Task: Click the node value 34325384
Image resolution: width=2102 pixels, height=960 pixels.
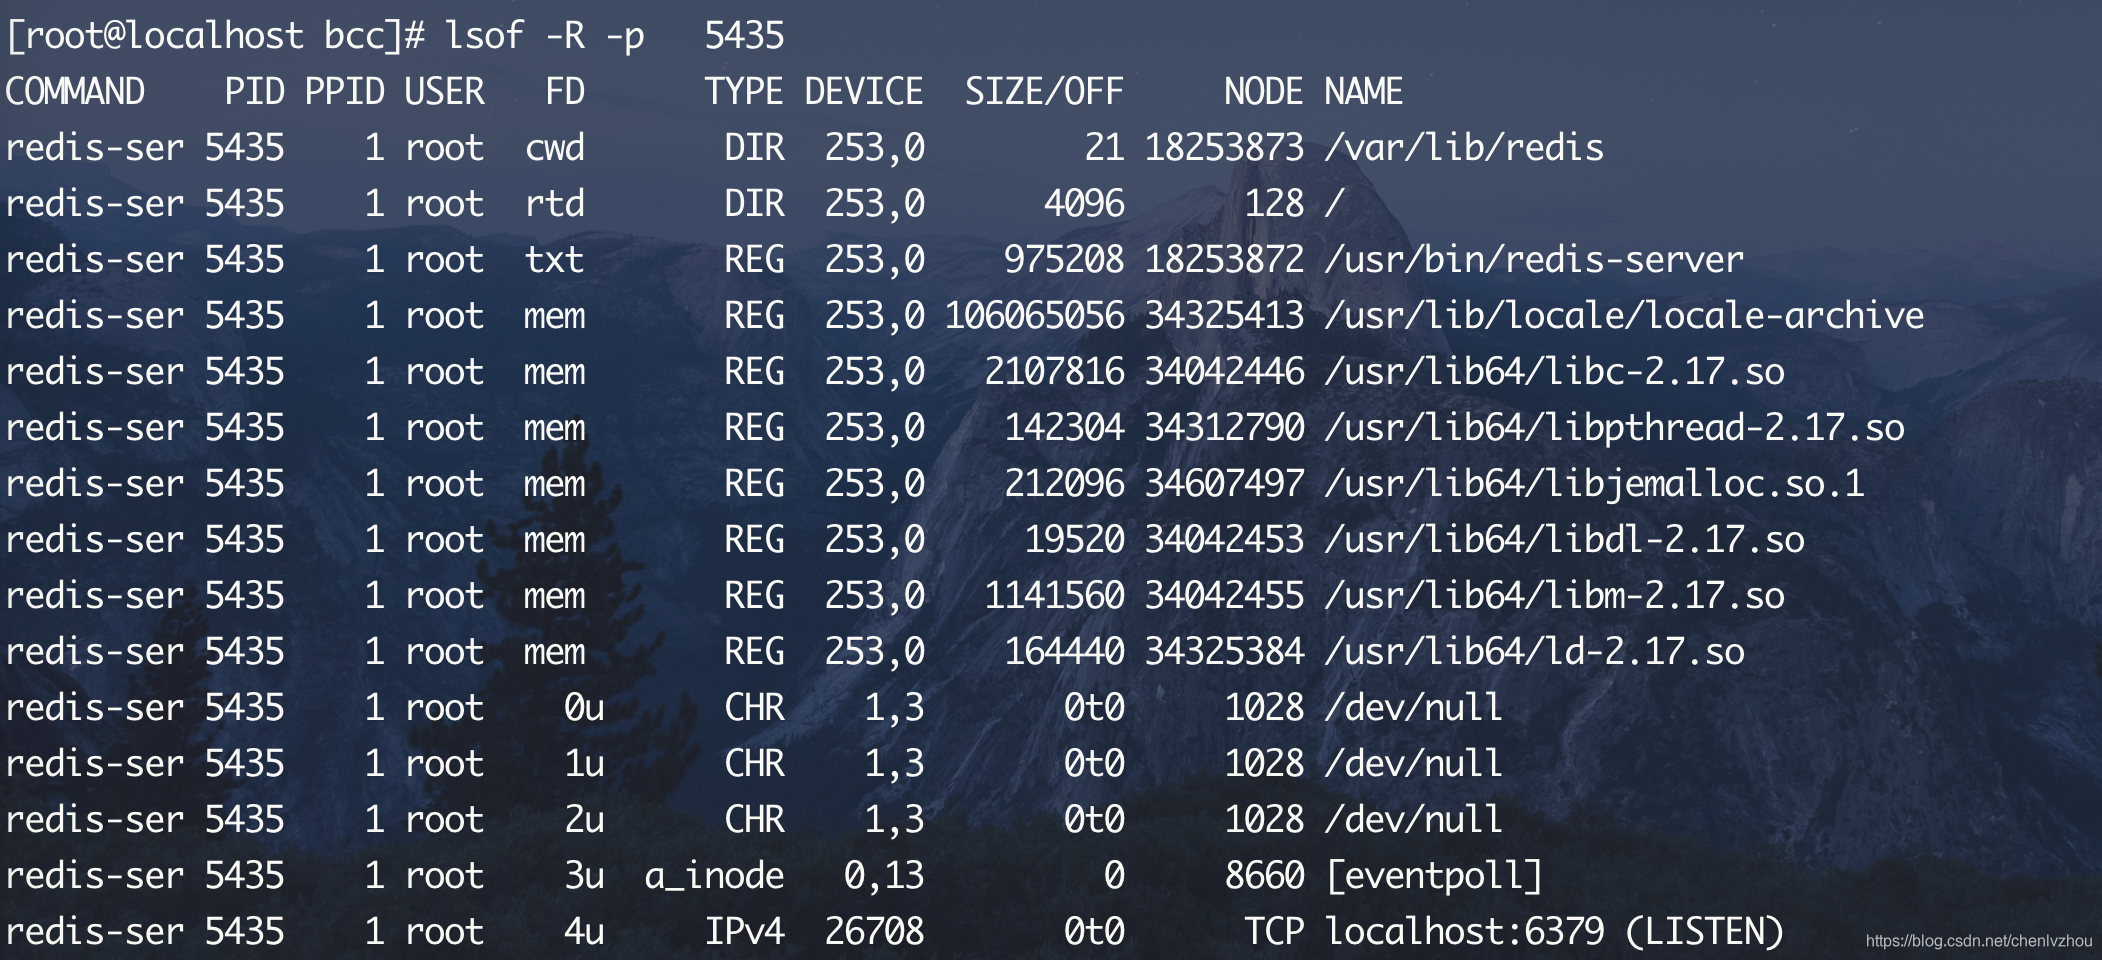Action: (x=1225, y=652)
